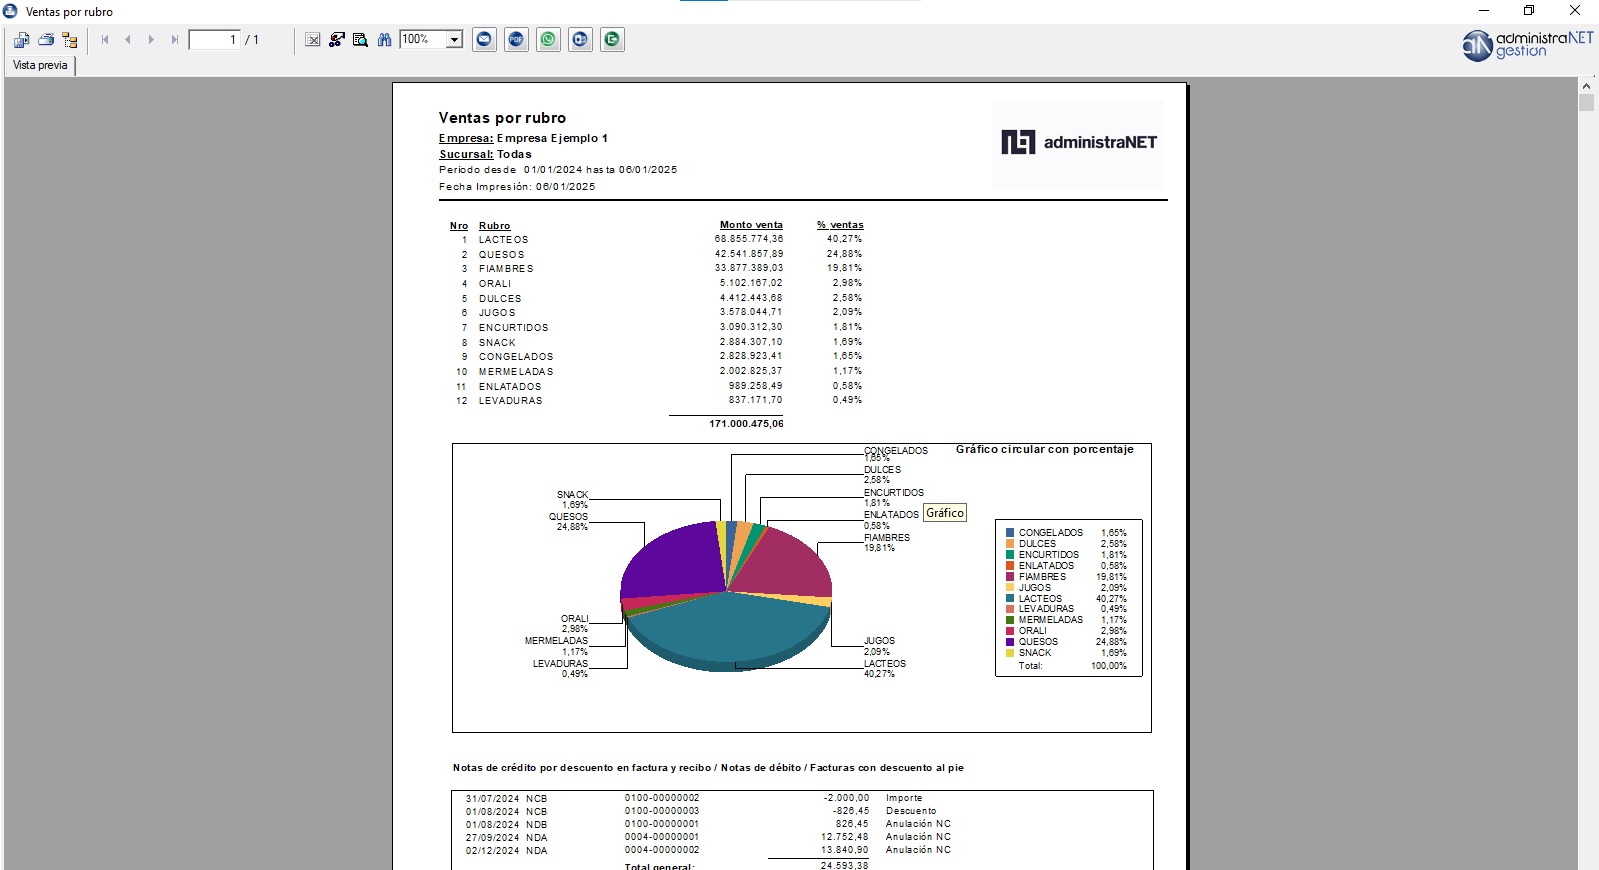1599x870 pixels.
Task: Click document number 0100-00000002
Action: (662, 798)
